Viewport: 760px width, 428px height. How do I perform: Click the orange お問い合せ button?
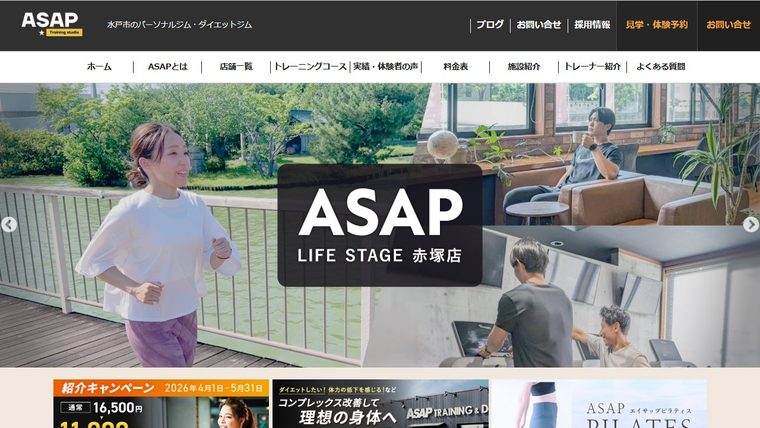pos(728,25)
